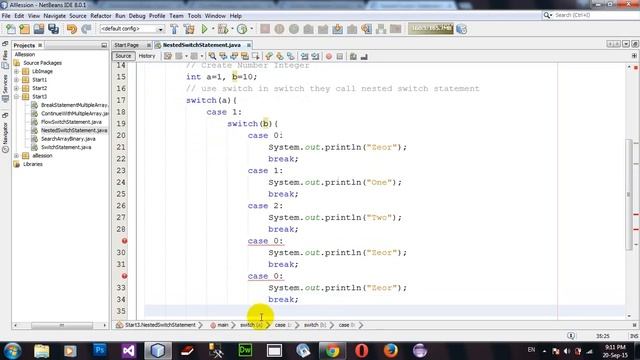Expand the LibImage package node

click(x=17, y=71)
